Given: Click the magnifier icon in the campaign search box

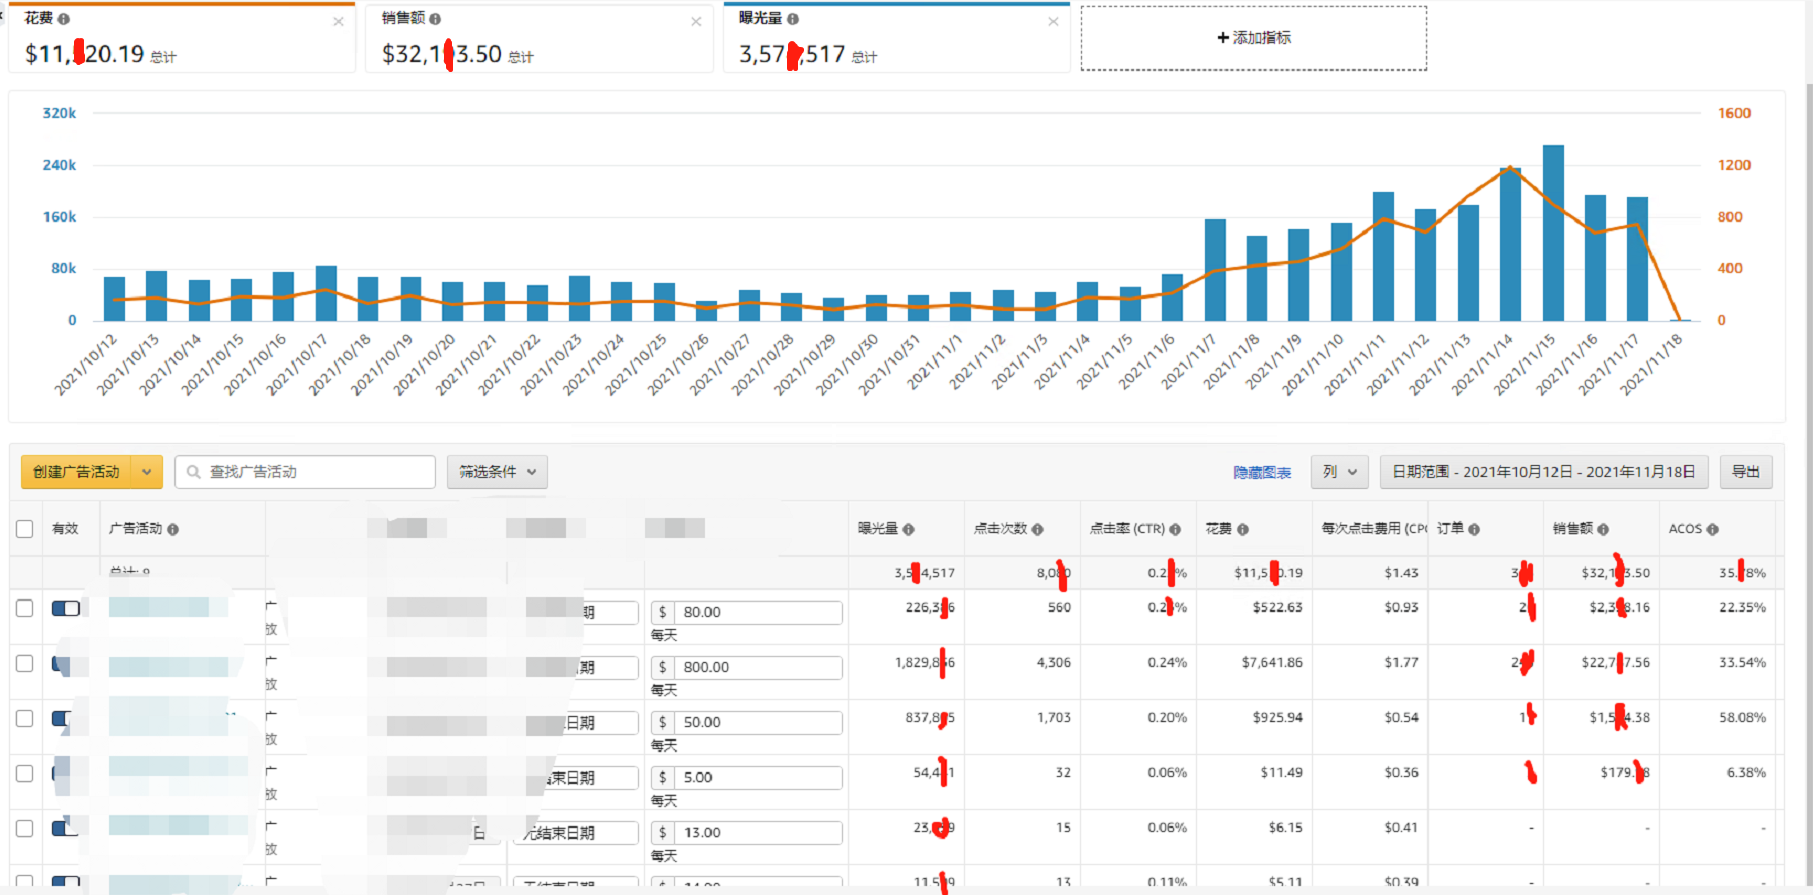Looking at the screenshot, I should pos(194,472).
